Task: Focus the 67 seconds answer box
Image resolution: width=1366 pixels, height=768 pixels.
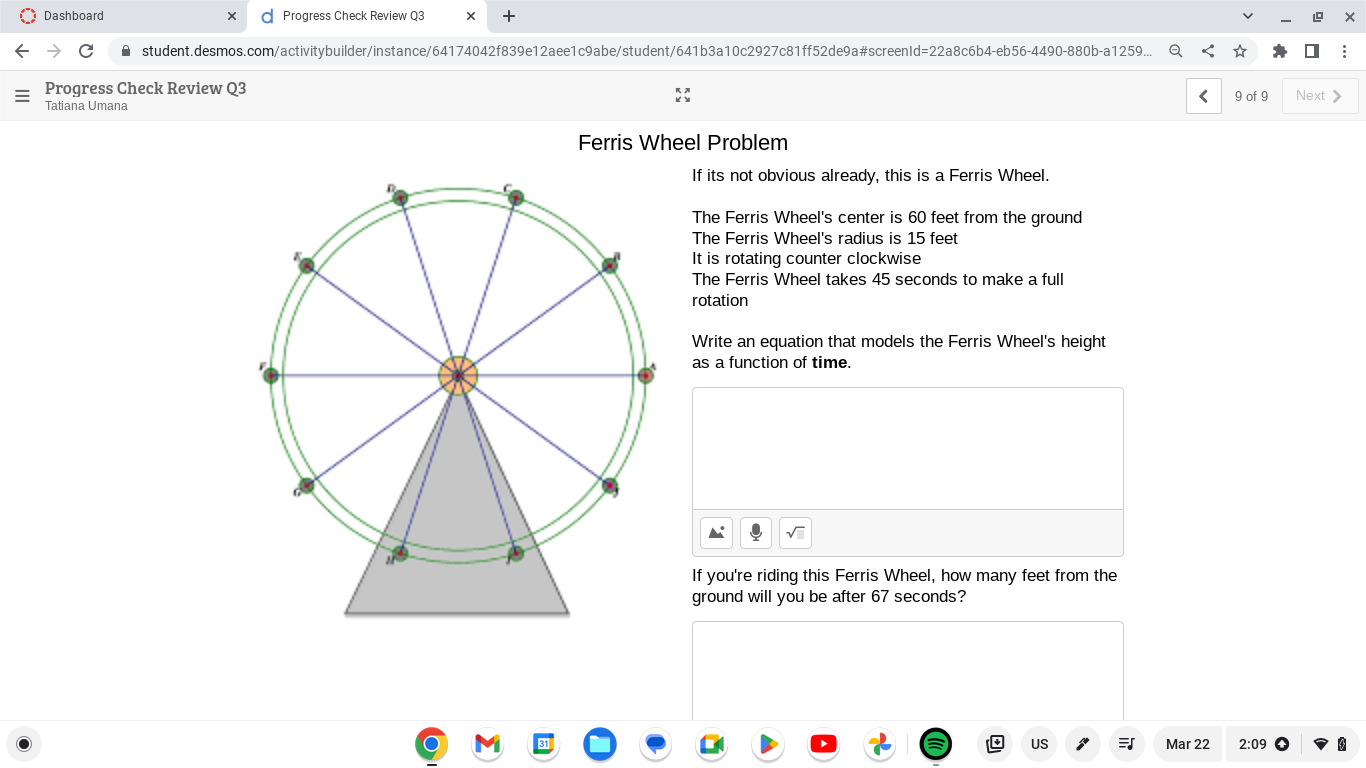Action: 908,670
